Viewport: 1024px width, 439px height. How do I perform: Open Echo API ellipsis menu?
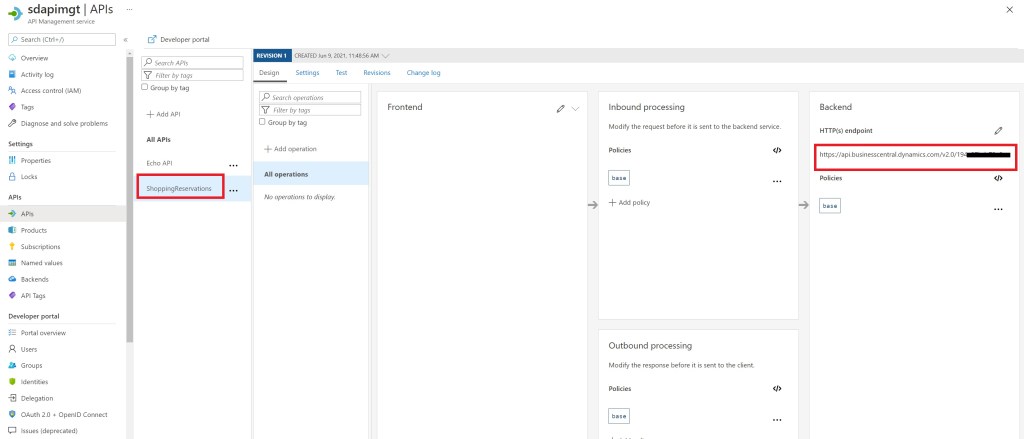[x=233, y=164]
